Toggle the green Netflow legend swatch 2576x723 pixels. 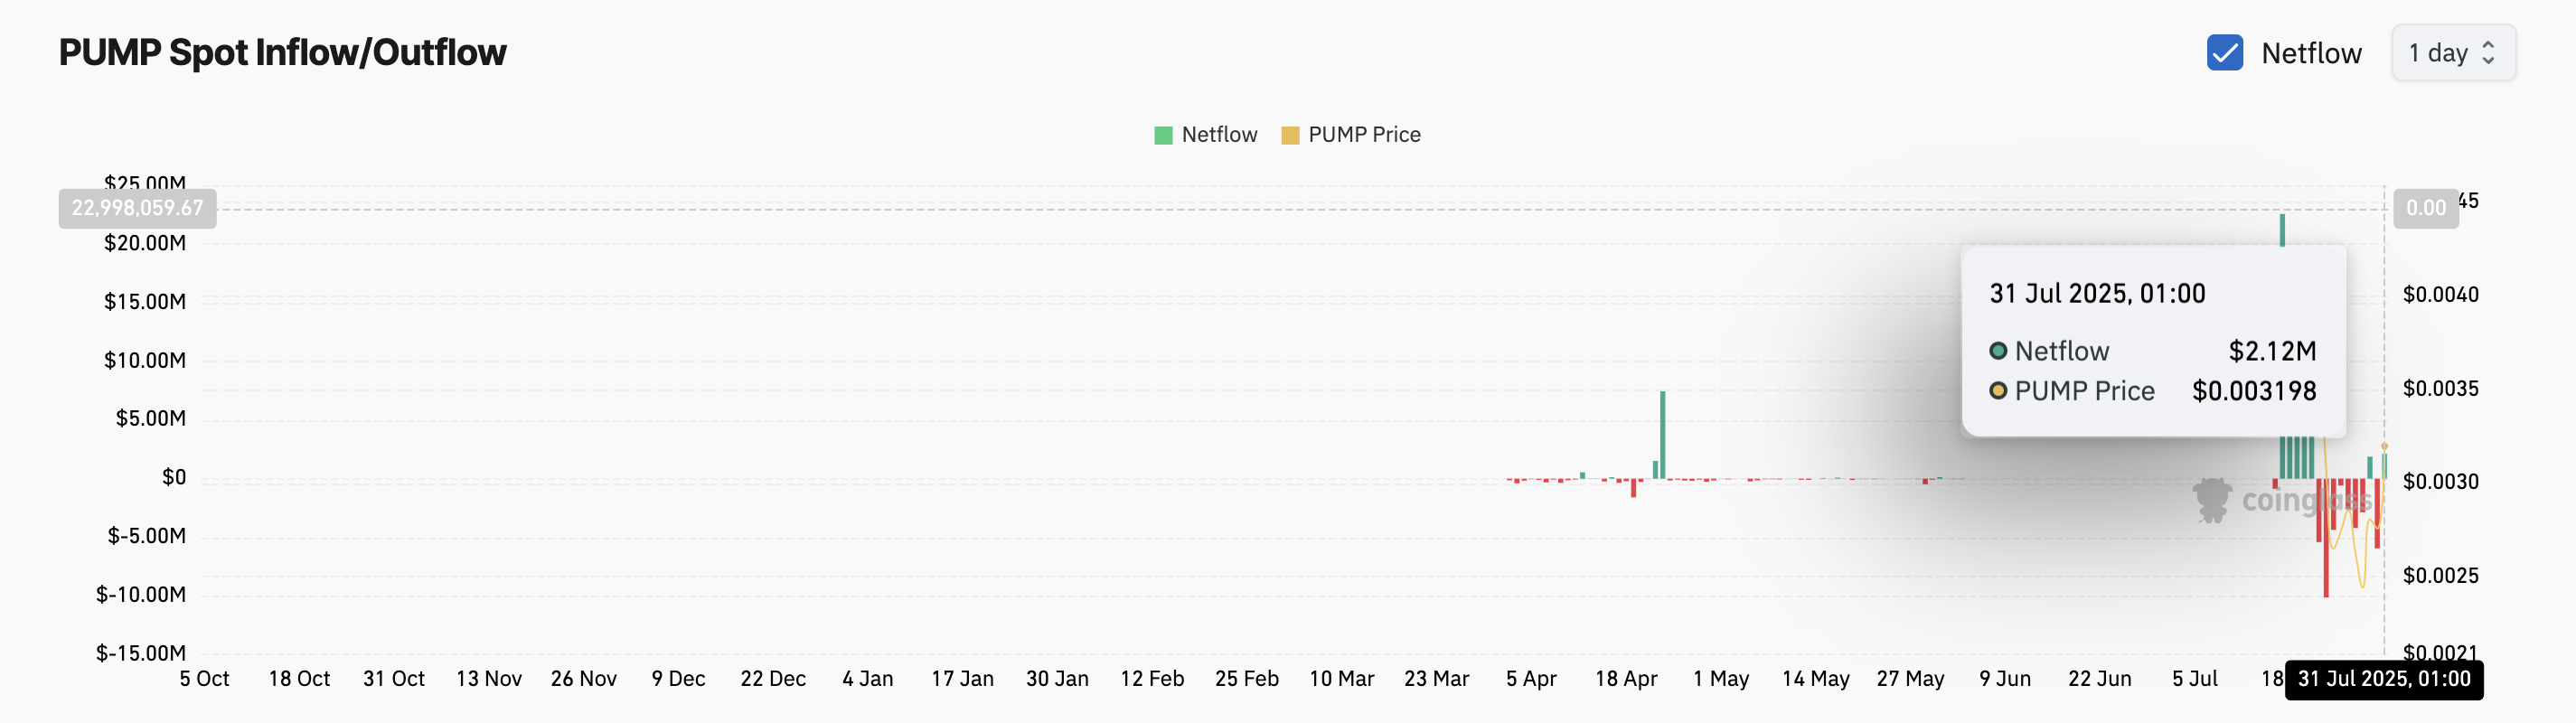pos(1163,135)
